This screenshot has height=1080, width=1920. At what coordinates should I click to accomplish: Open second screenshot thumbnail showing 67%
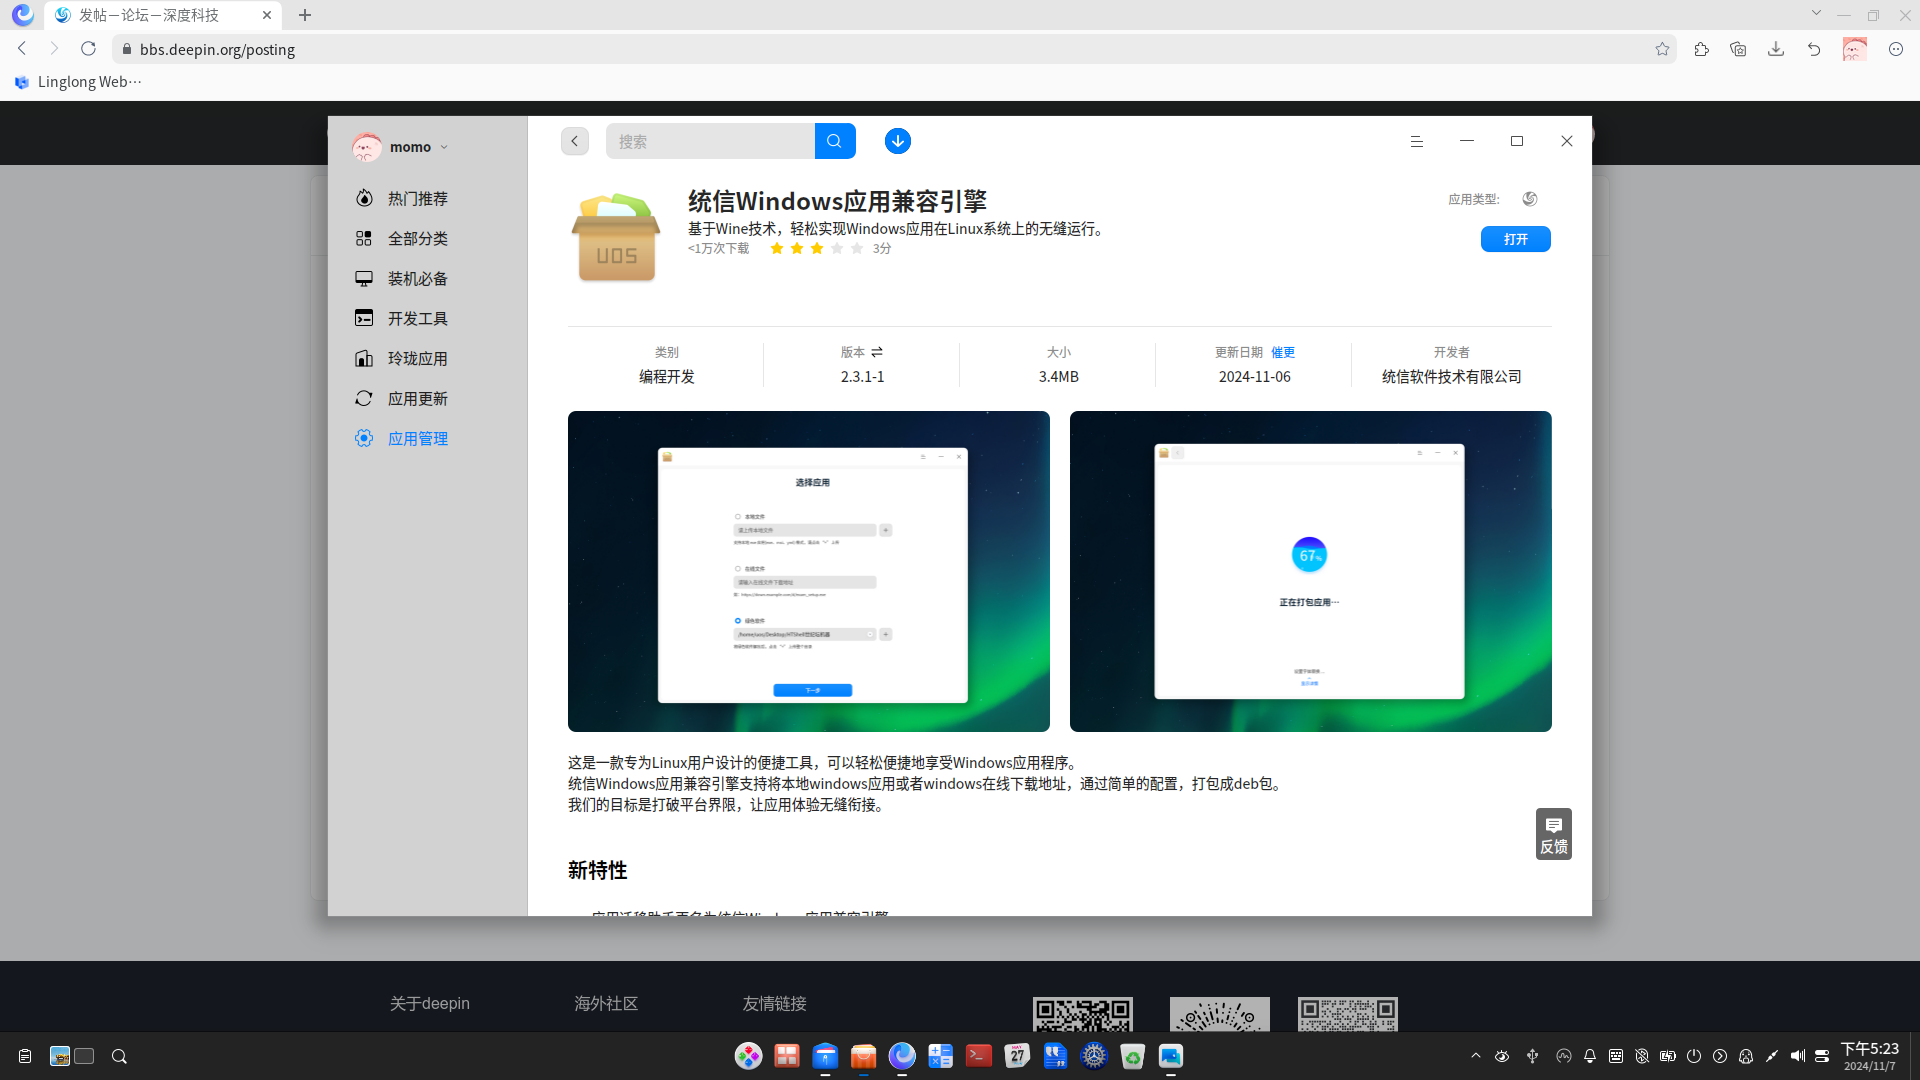(x=1311, y=571)
